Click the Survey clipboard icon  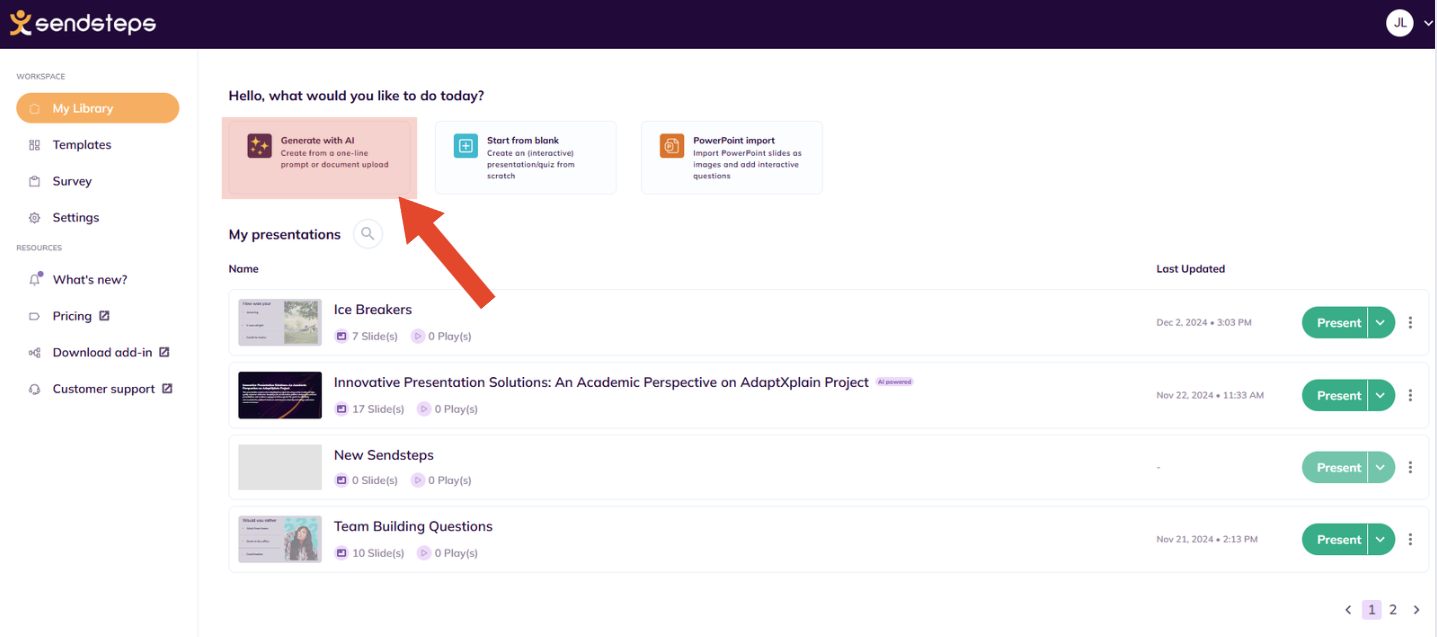coord(34,181)
